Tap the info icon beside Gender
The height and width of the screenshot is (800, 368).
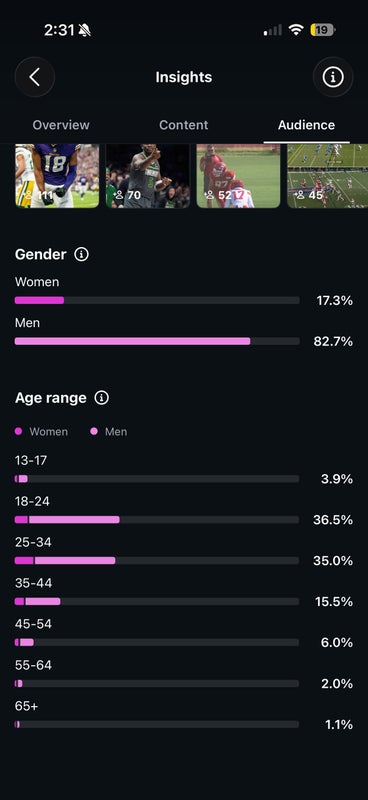pos(81,254)
